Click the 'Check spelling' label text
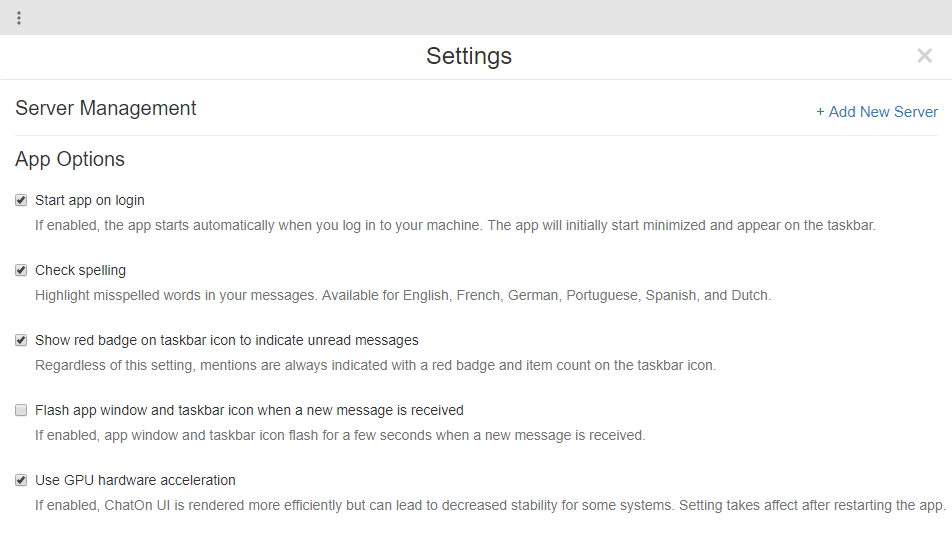 click(80, 270)
